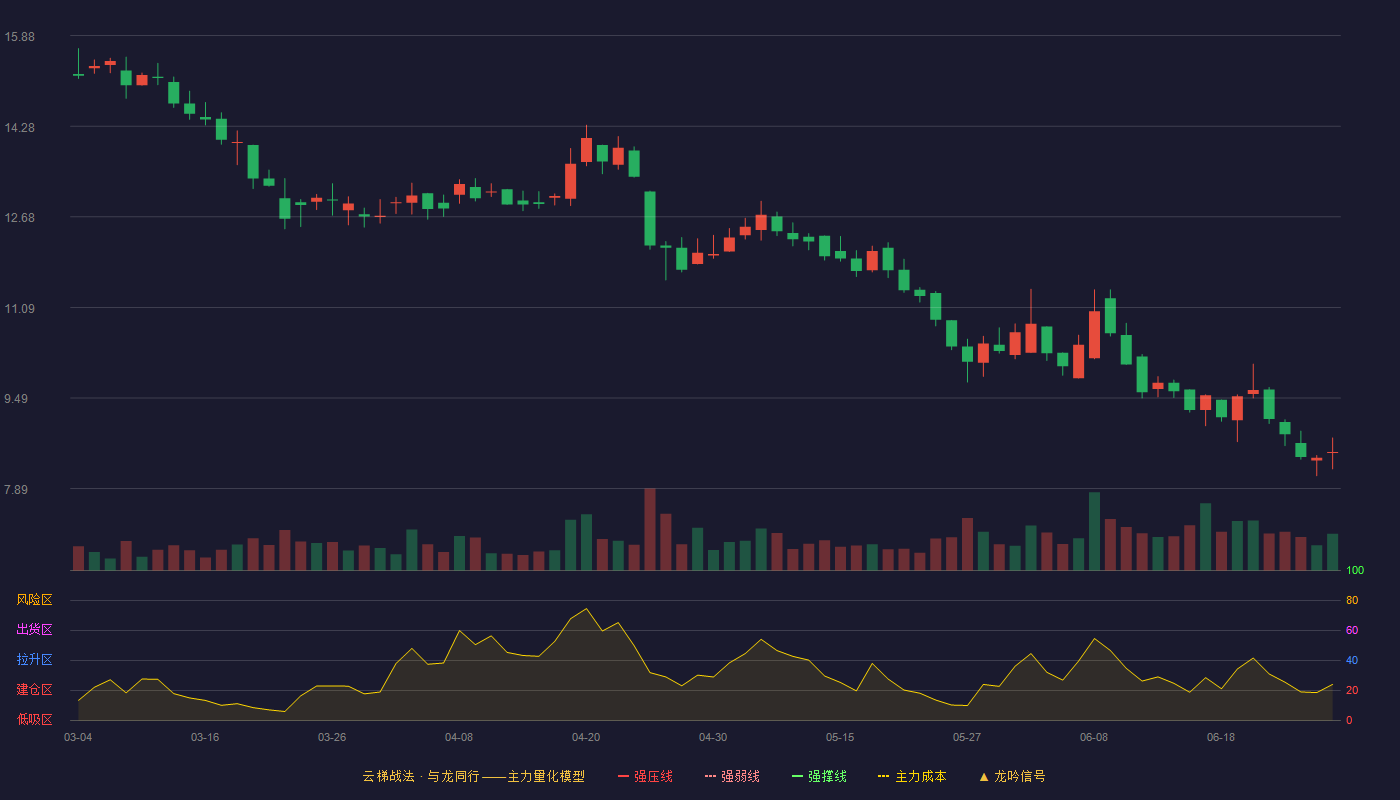Click the 建仓区 zone label
This screenshot has width=1400, height=800.
[x=34, y=690]
